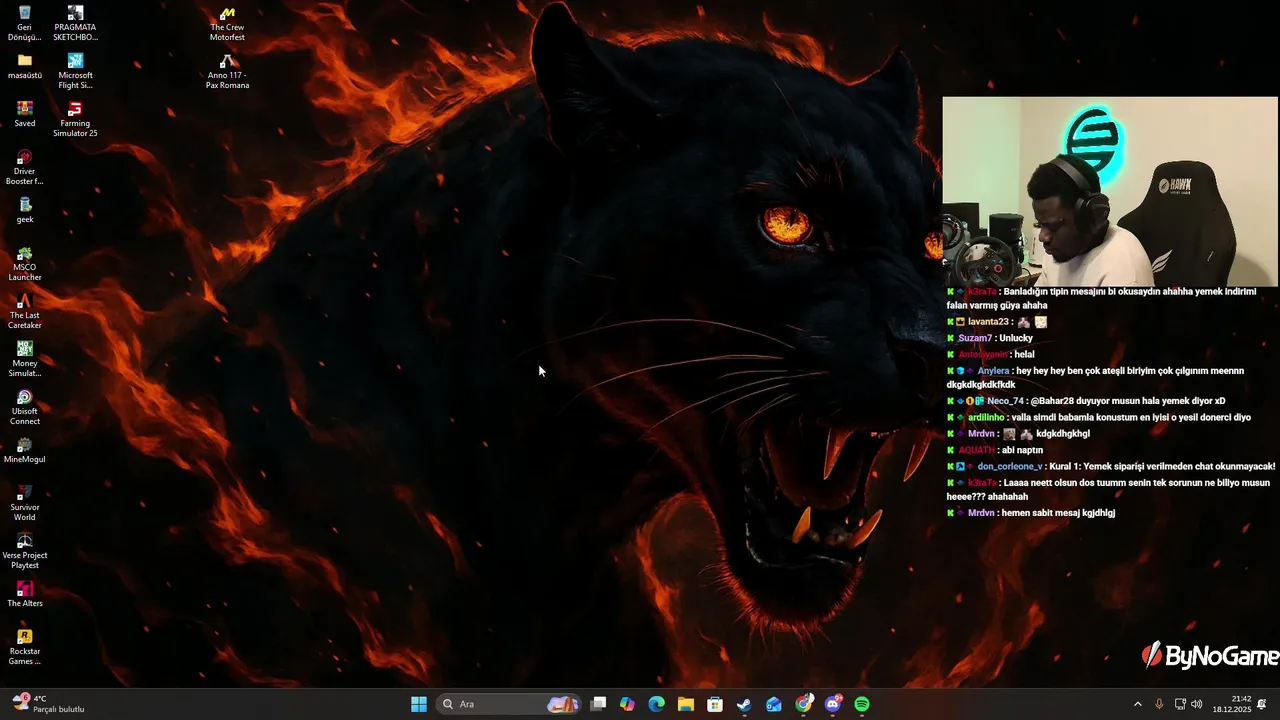The width and height of the screenshot is (1280, 720).
Task: Click Mrdvn 'hemen sabit mesaj' chat line
Action: pyautogui.click(x=1031, y=513)
